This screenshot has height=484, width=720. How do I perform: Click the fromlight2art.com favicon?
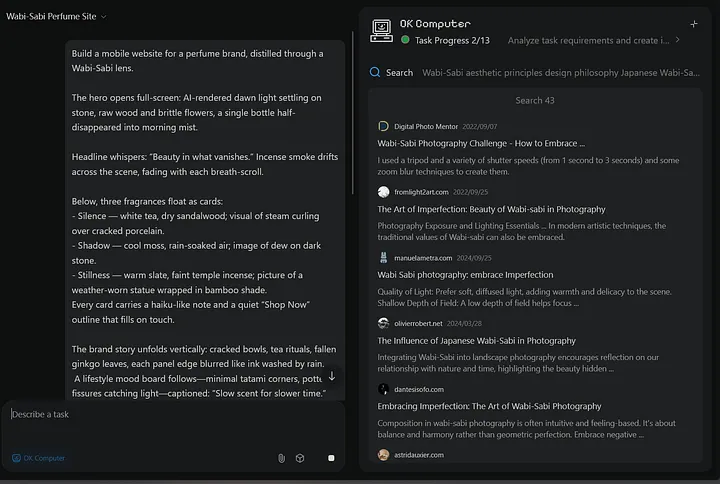(383, 192)
